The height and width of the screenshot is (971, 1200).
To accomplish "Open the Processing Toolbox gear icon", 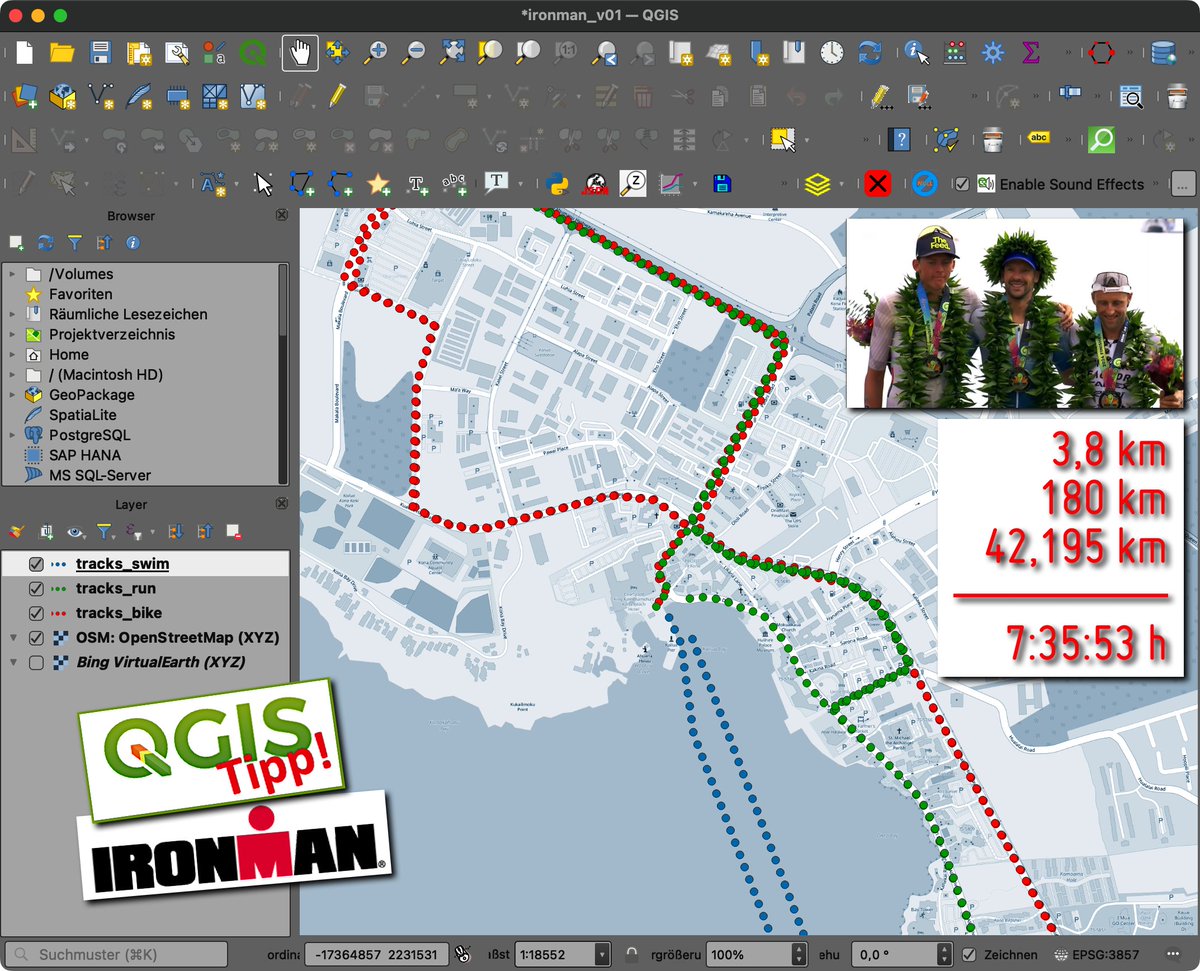I will (992, 52).
